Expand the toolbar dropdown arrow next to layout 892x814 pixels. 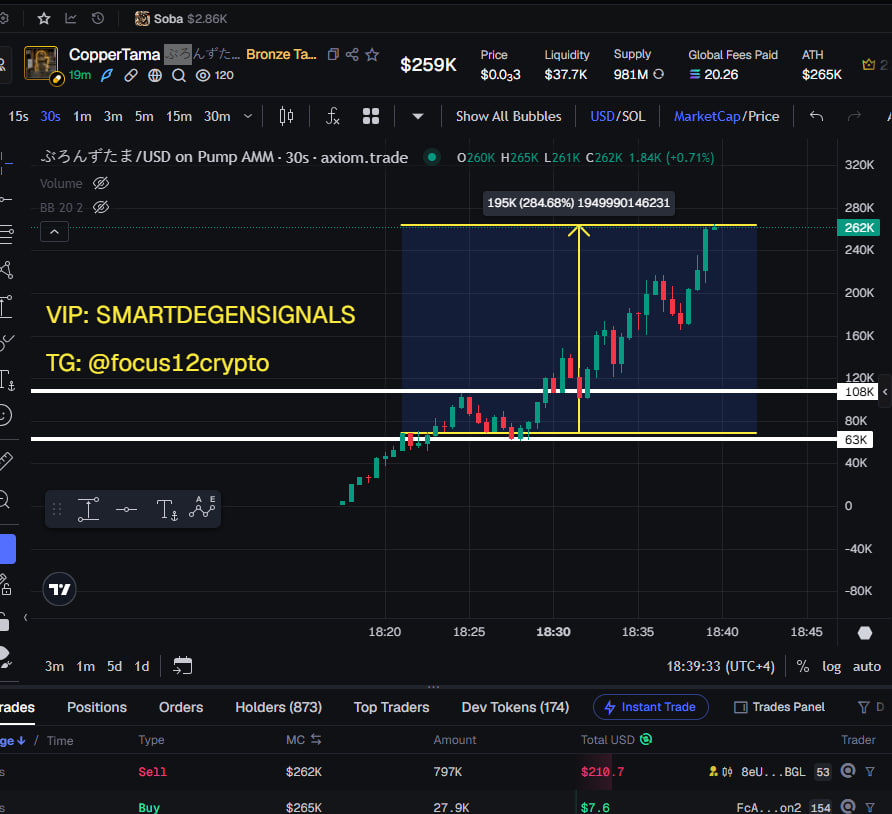[x=418, y=117]
